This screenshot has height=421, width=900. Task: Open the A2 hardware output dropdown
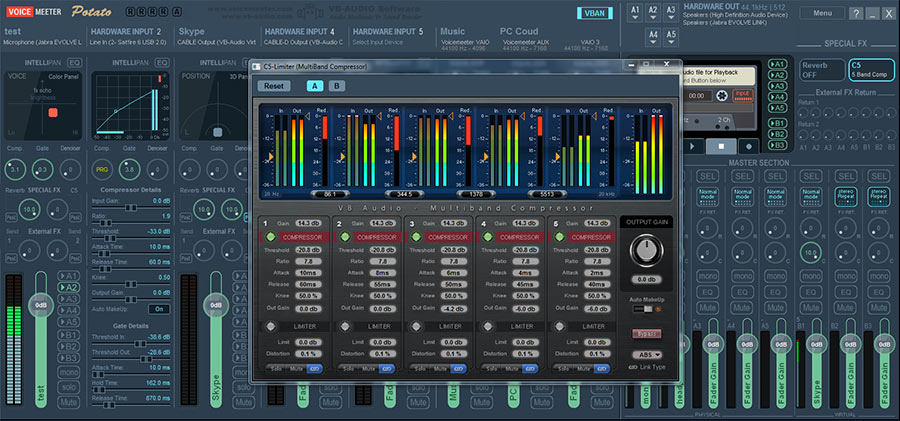(653, 14)
